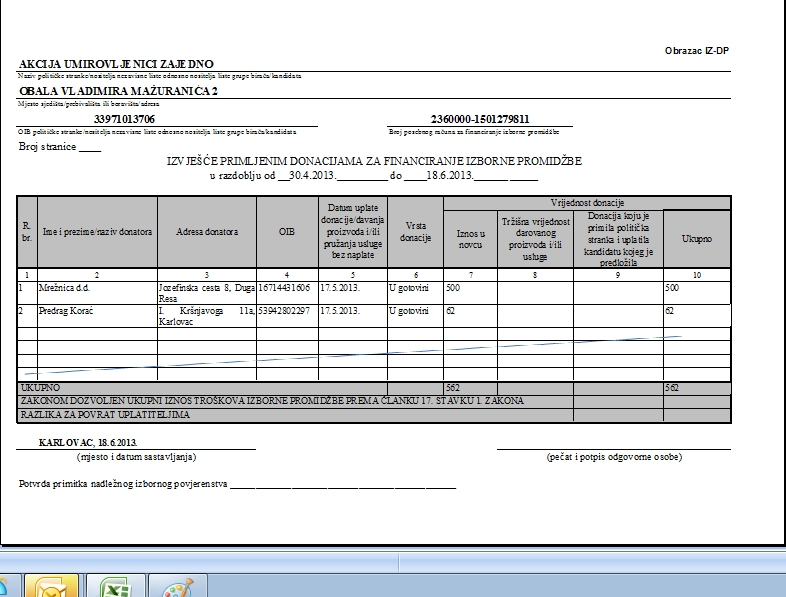Click U gotovini in Mrežnica row
Viewport: 786px width, 597px height.
pyautogui.click(x=409, y=288)
